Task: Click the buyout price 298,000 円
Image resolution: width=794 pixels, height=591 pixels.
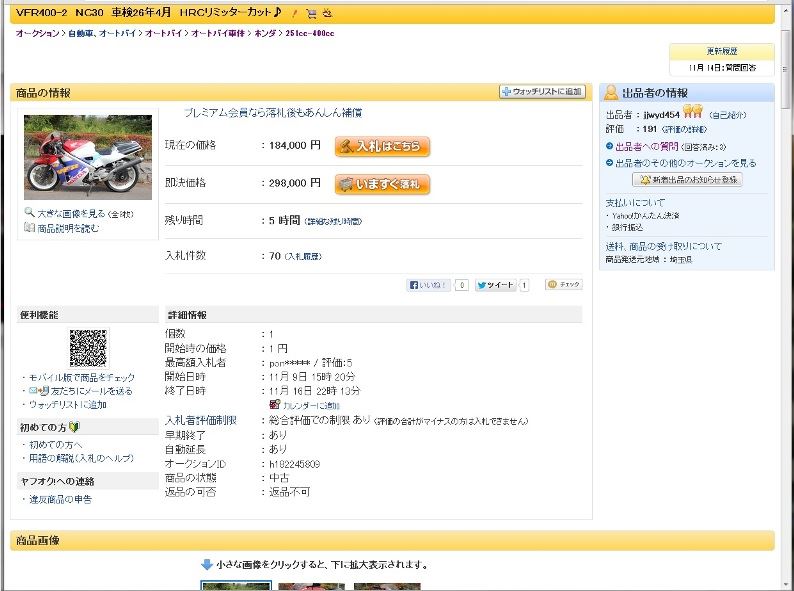Action: pyautogui.click(x=295, y=183)
